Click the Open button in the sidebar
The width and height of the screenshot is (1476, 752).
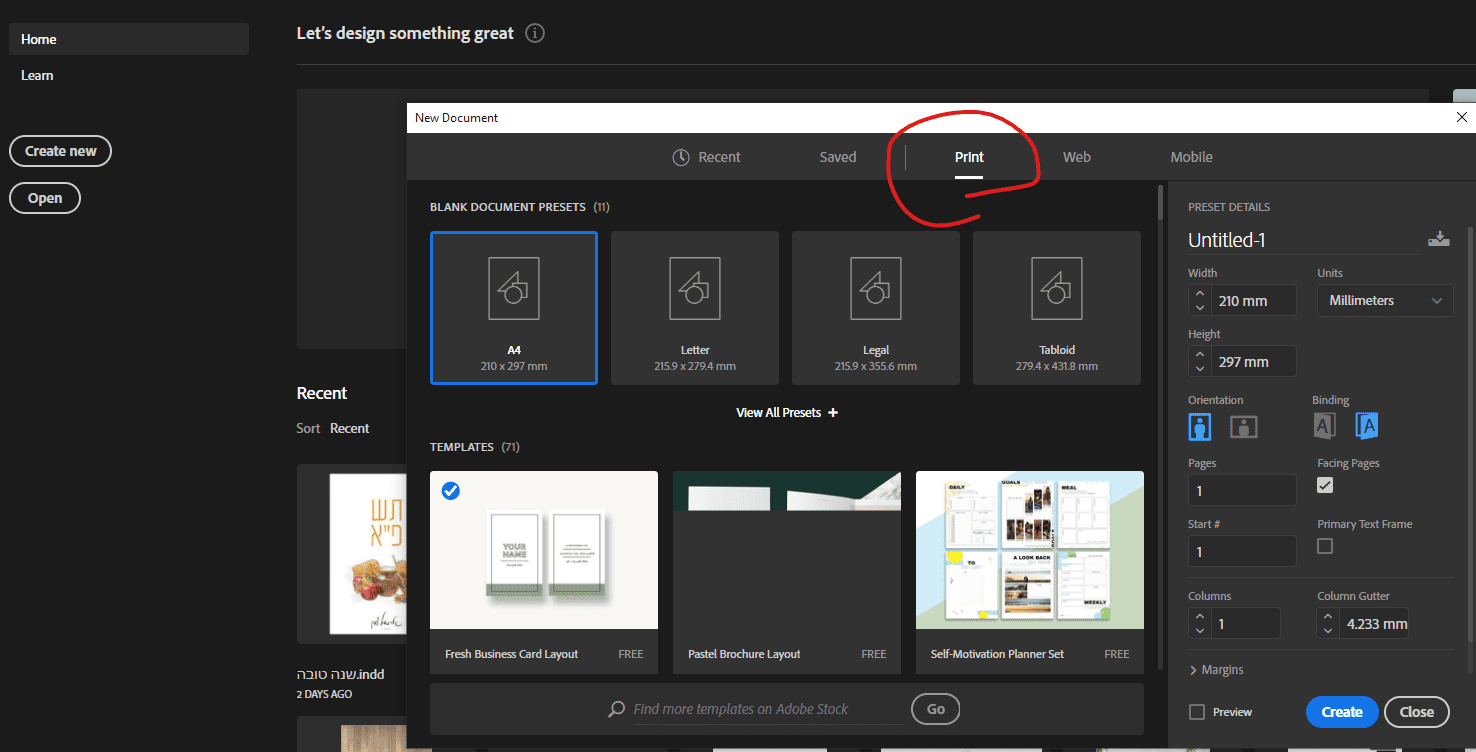click(x=45, y=198)
